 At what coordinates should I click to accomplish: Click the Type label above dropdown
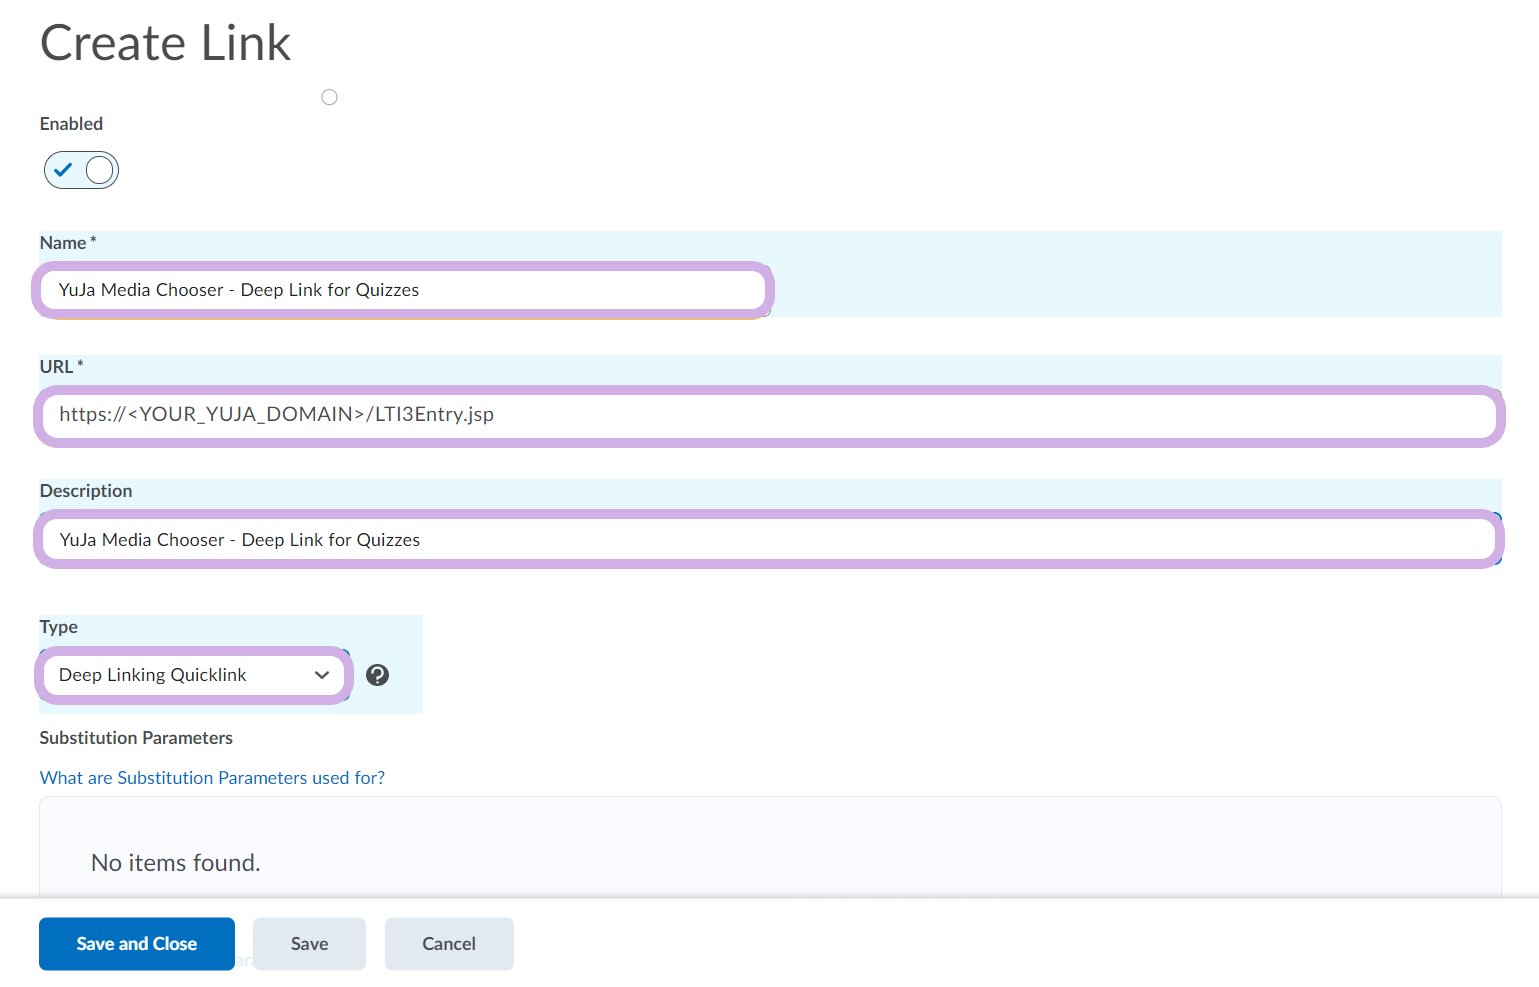(59, 627)
